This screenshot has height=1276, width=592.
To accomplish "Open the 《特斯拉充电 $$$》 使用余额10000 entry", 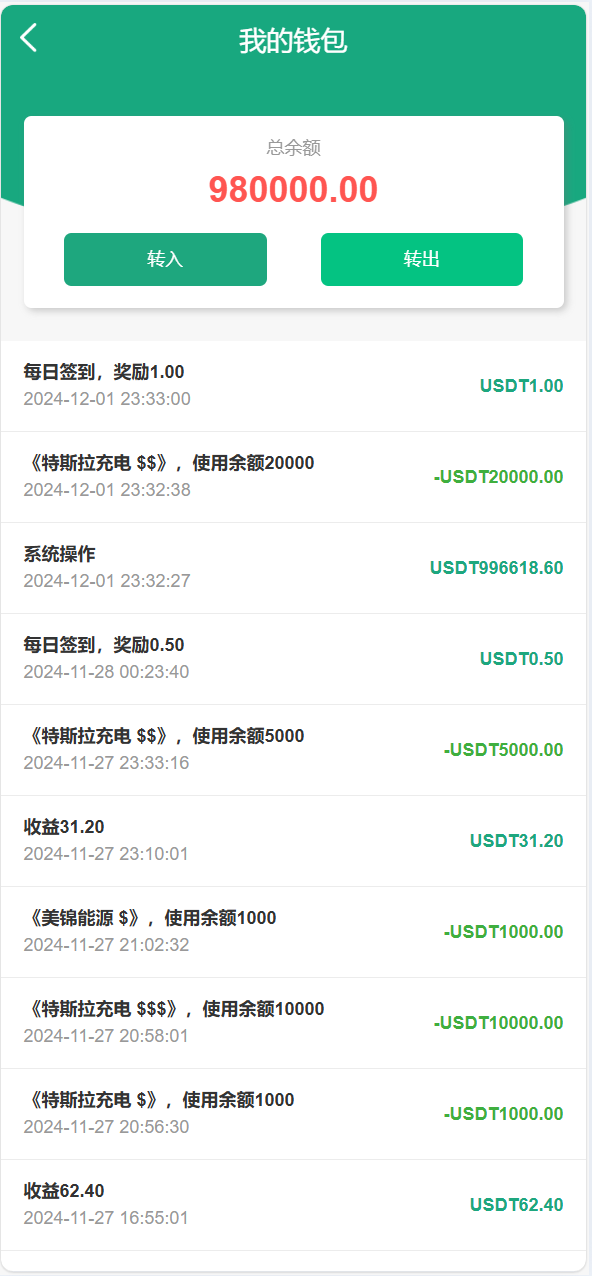I will (x=293, y=1023).
